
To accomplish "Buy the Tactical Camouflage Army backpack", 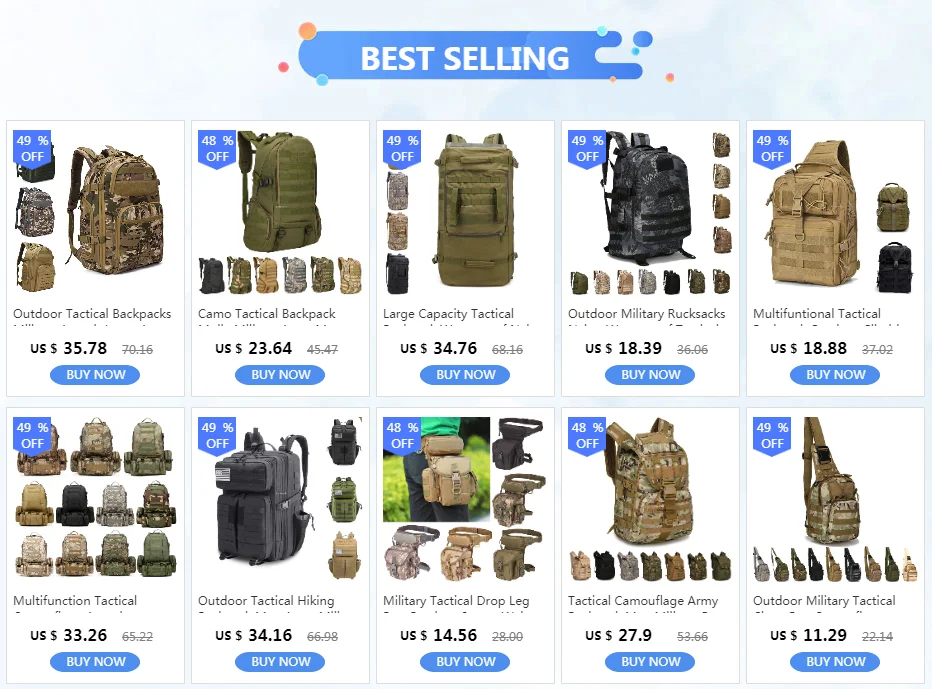I will pos(650,662).
